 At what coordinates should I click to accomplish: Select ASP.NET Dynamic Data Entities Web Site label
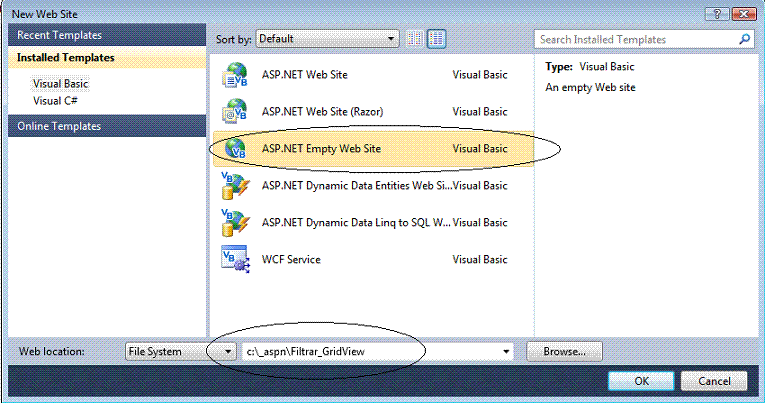357,185
